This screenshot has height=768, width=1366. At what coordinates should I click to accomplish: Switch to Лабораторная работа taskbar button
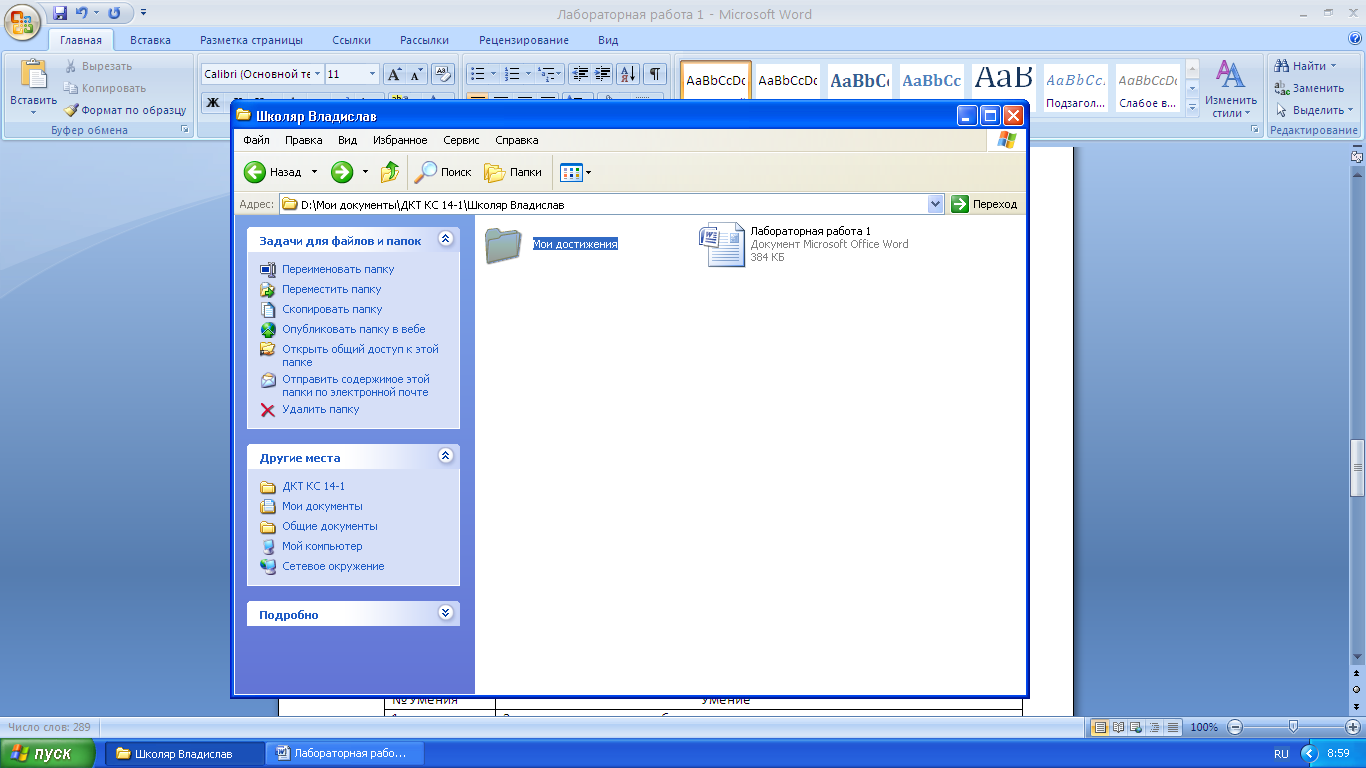347,753
